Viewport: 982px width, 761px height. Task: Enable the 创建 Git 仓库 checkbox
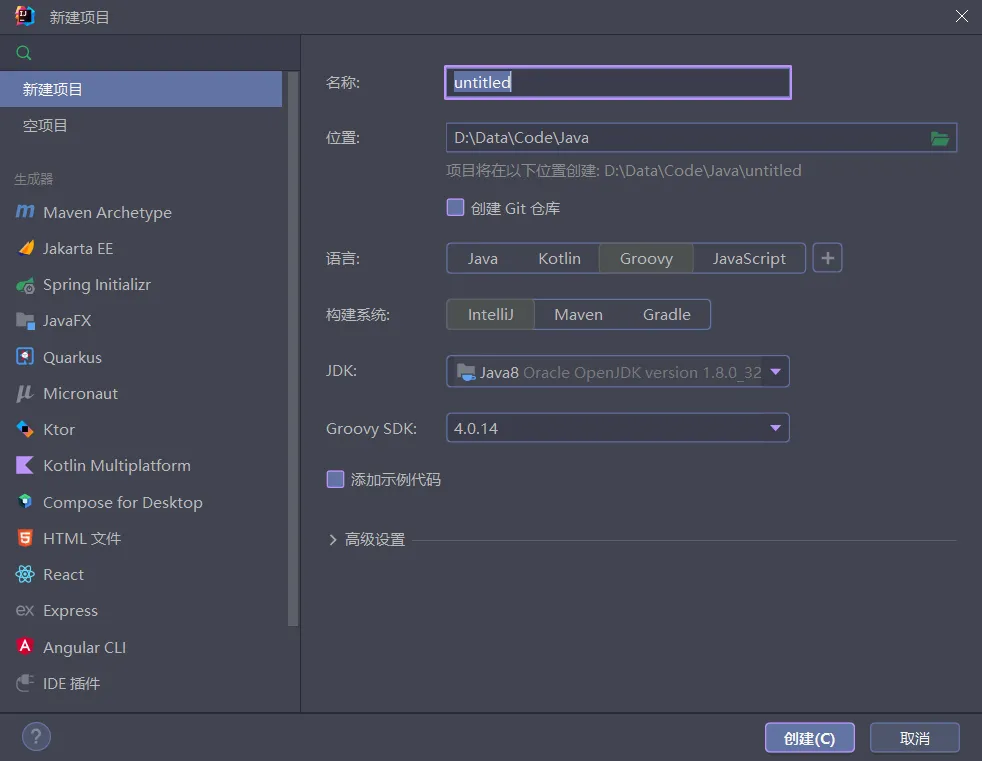coord(455,207)
